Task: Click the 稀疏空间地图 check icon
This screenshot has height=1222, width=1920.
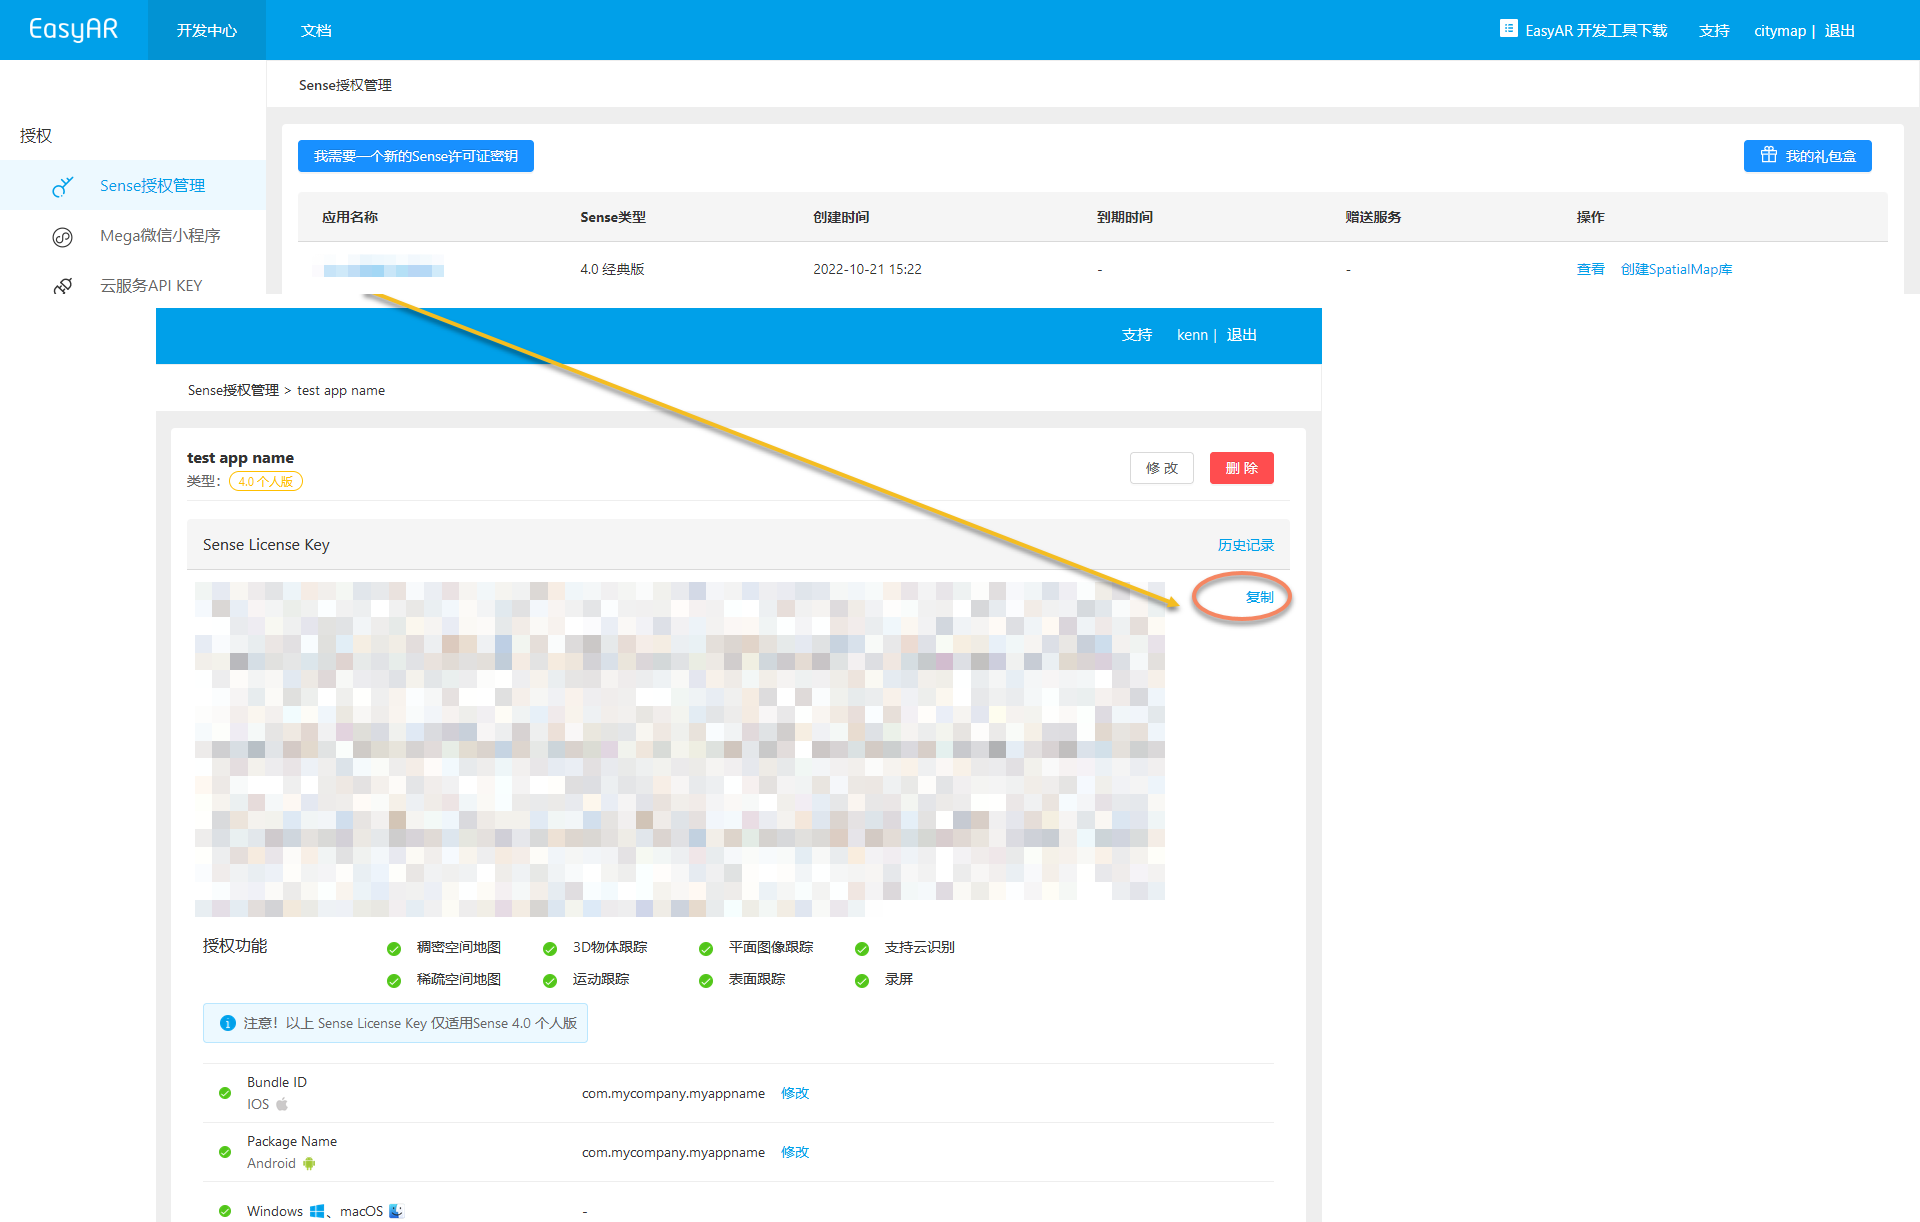Action: tap(394, 980)
